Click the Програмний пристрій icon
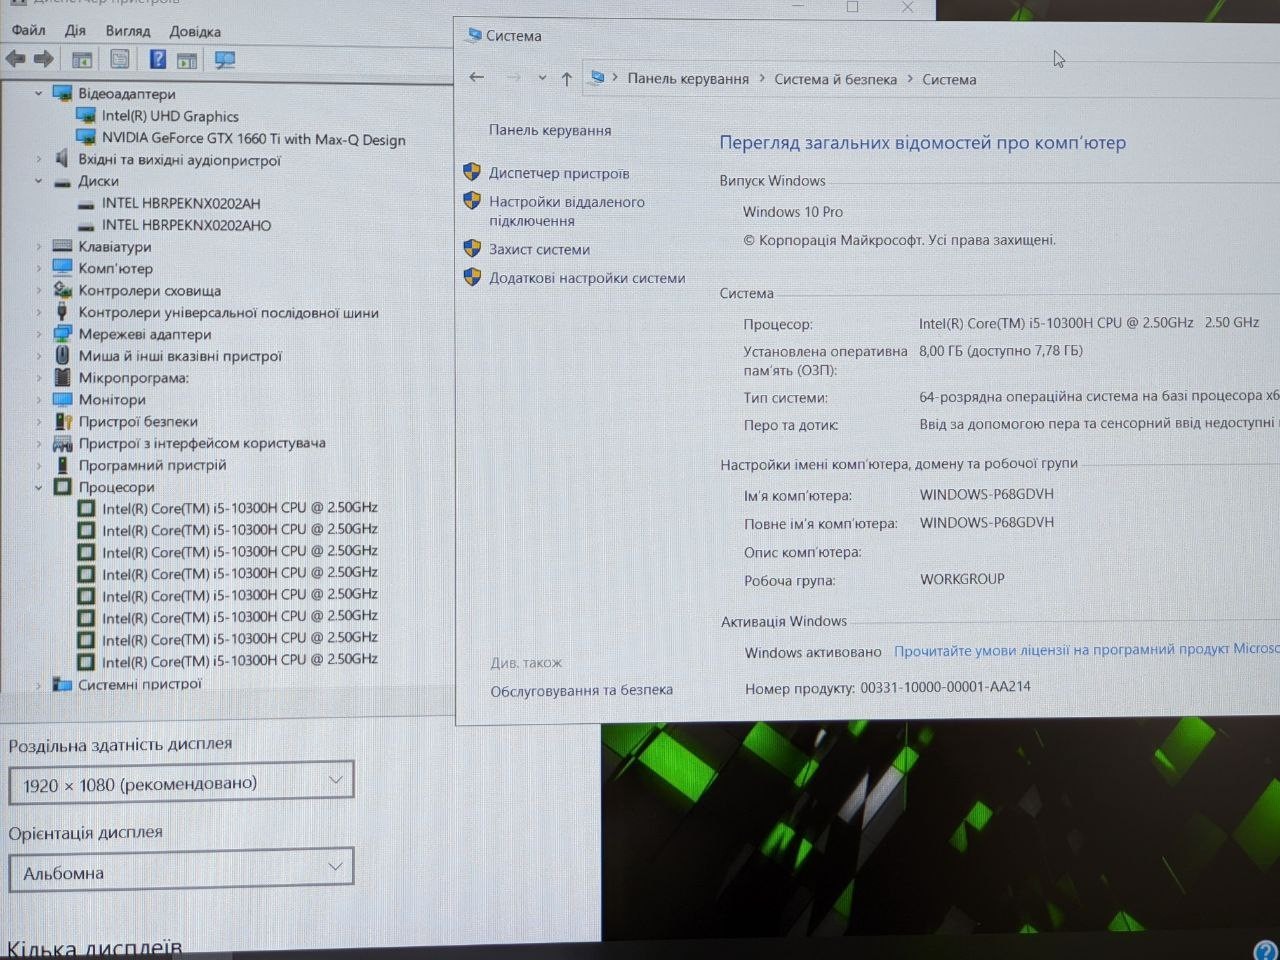Viewport: 1280px width, 960px height. tap(62, 465)
